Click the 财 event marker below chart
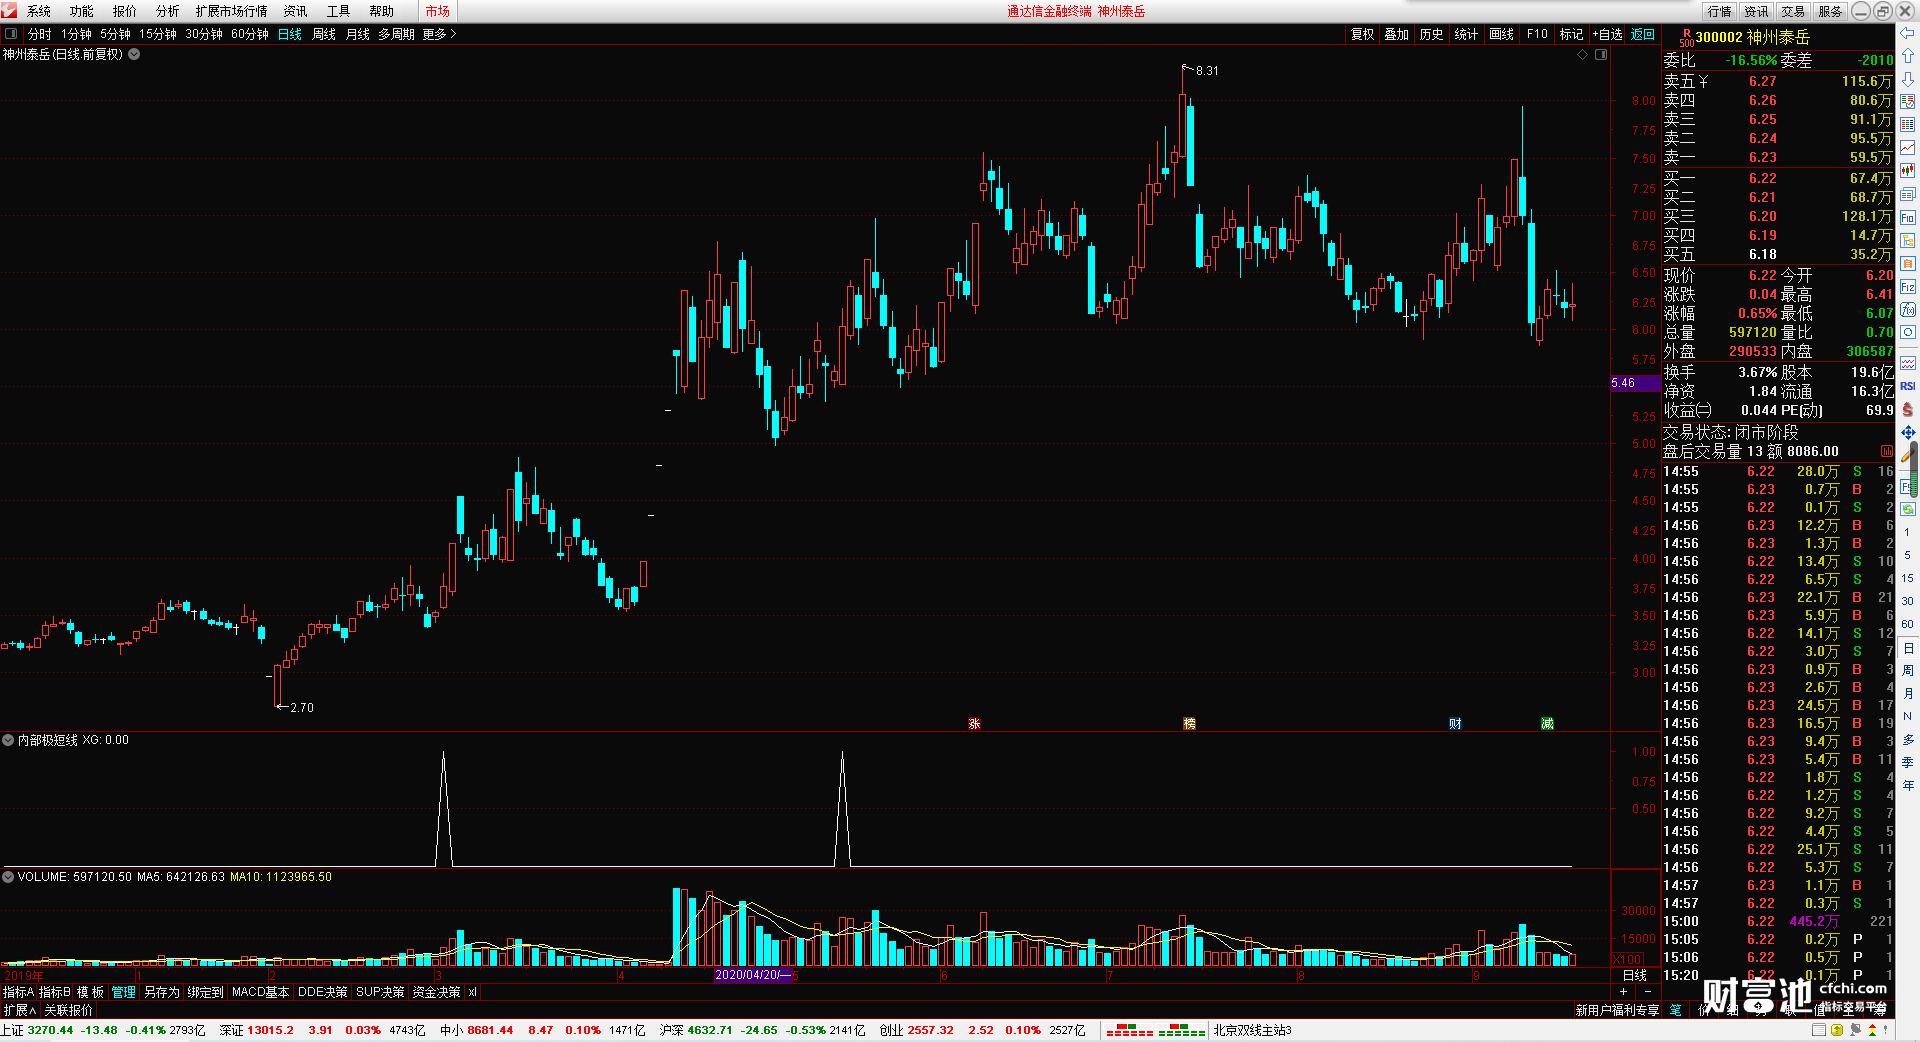Screen dimensions: 1920x1042 click(1455, 724)
